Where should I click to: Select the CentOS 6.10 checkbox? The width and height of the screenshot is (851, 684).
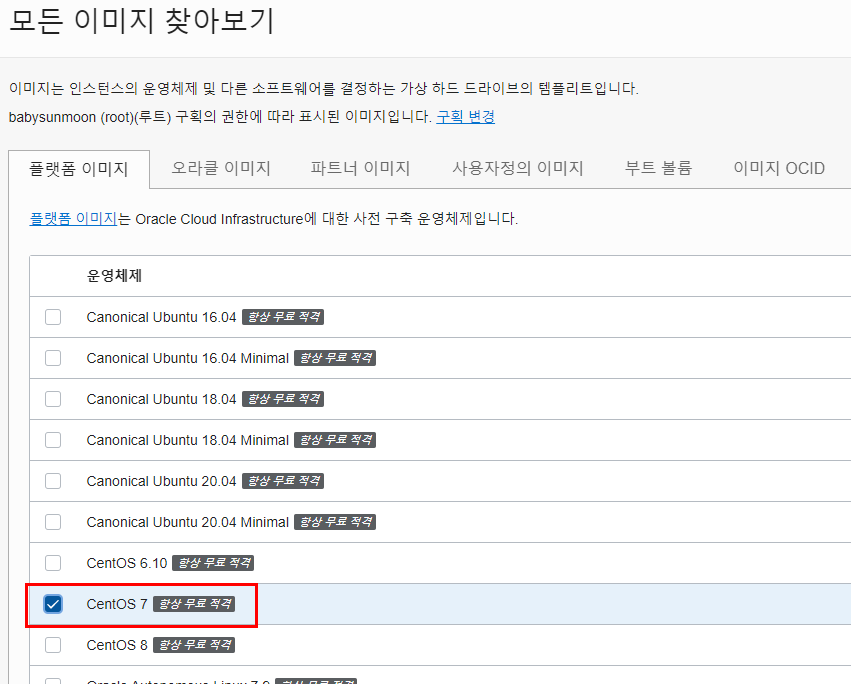coord(53,563)
